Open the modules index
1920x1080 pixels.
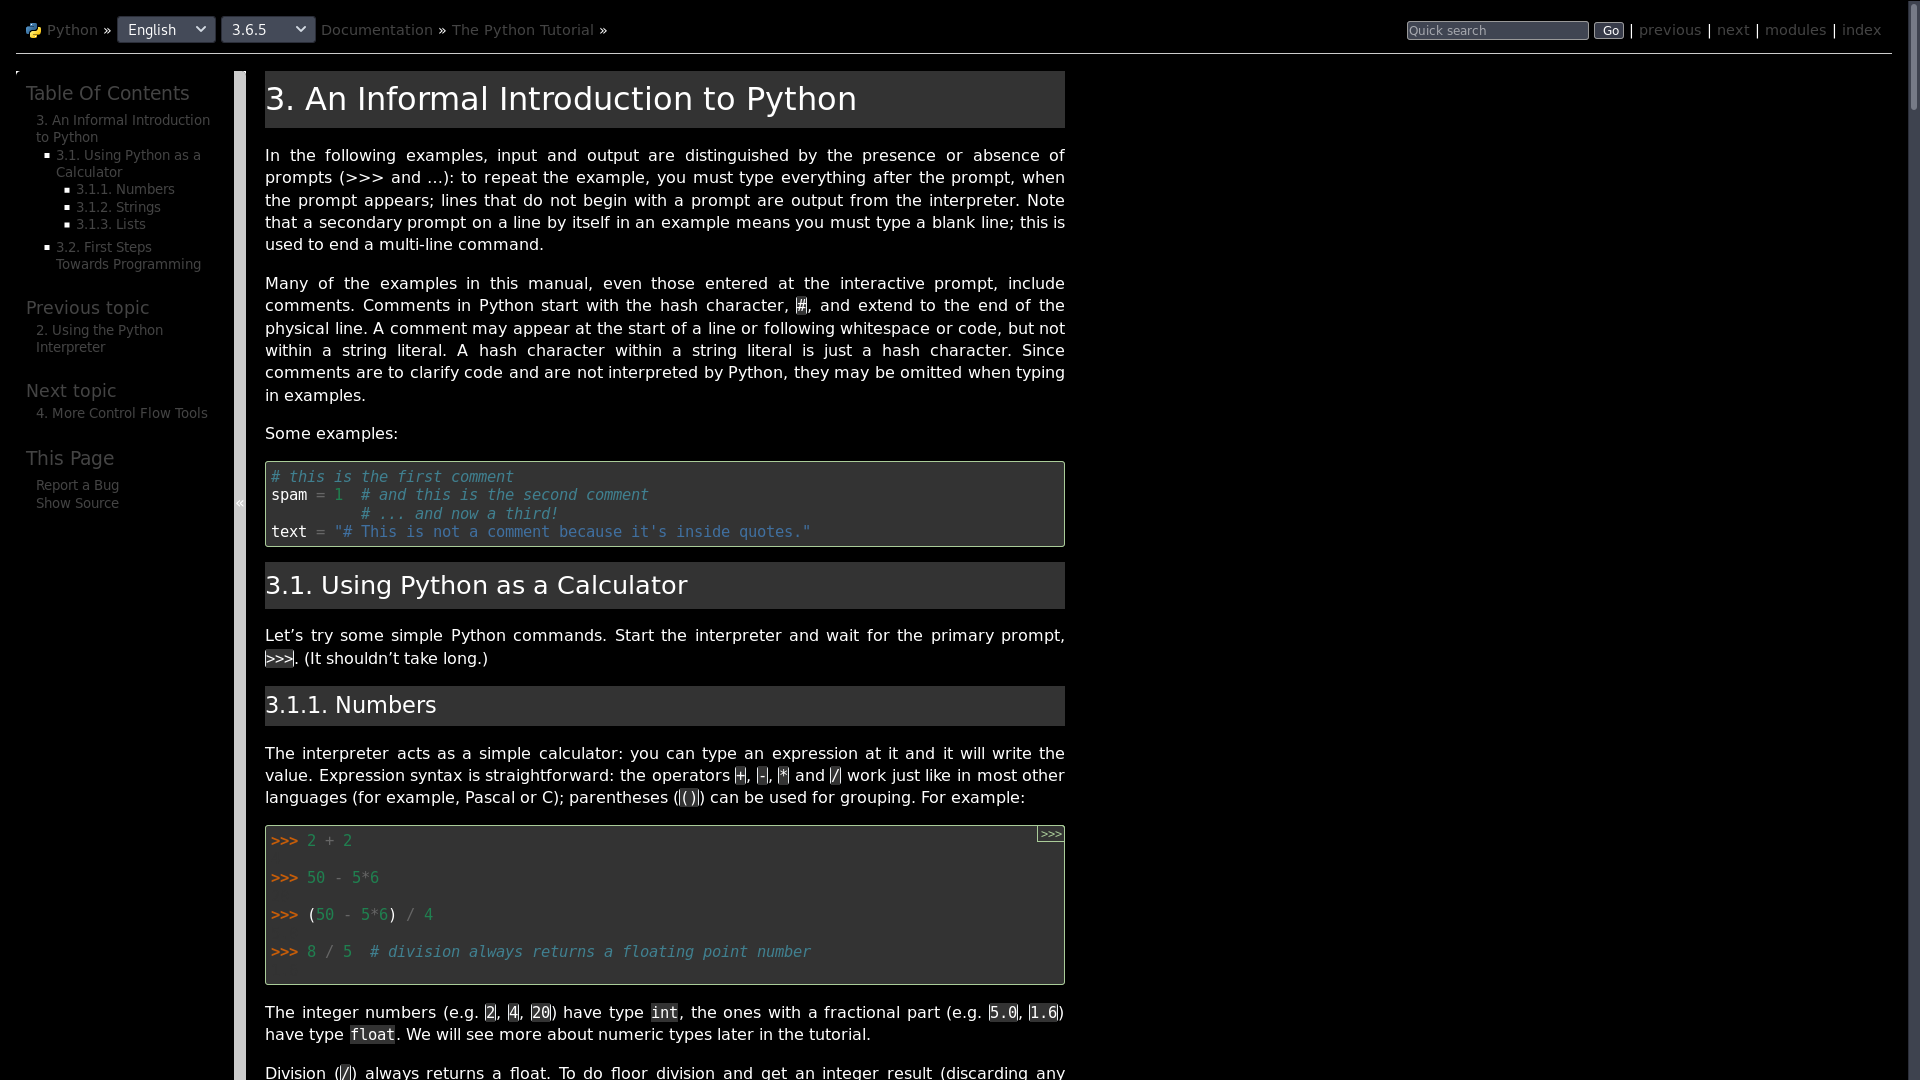tap(1794, 30)
